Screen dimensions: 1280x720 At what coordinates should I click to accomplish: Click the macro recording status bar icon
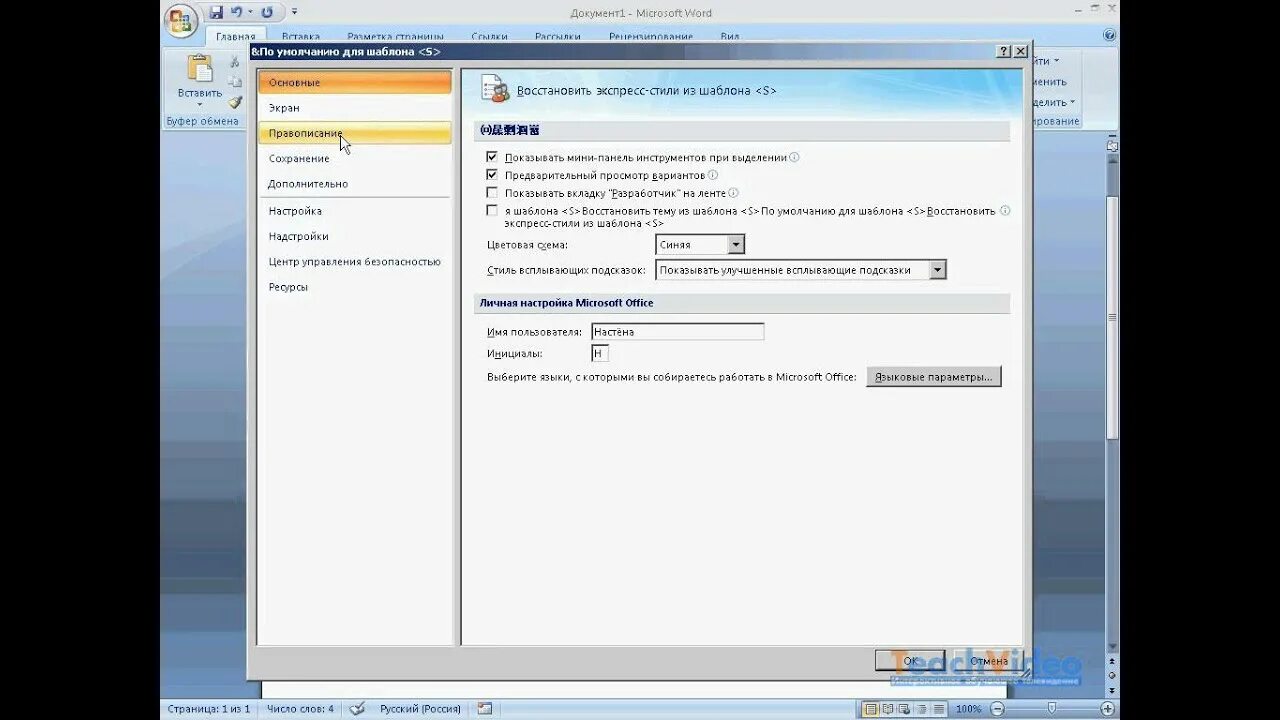(x=485, y=708)
